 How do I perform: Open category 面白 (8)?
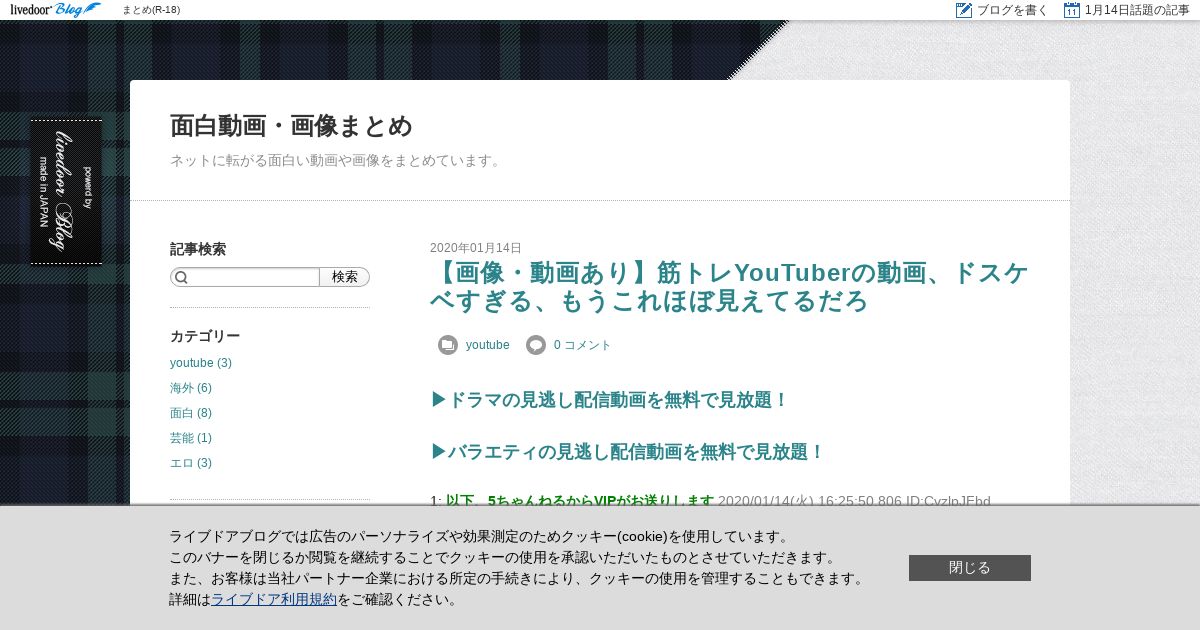tap(191, 413)
